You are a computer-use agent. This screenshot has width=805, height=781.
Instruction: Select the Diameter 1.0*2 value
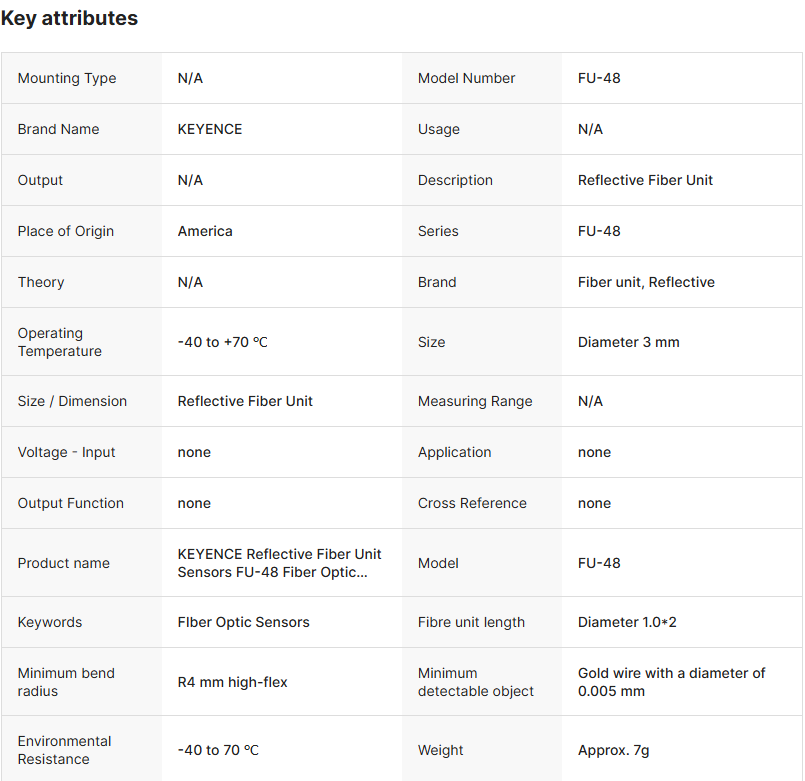pyautogui.click(x=628, y=622)
